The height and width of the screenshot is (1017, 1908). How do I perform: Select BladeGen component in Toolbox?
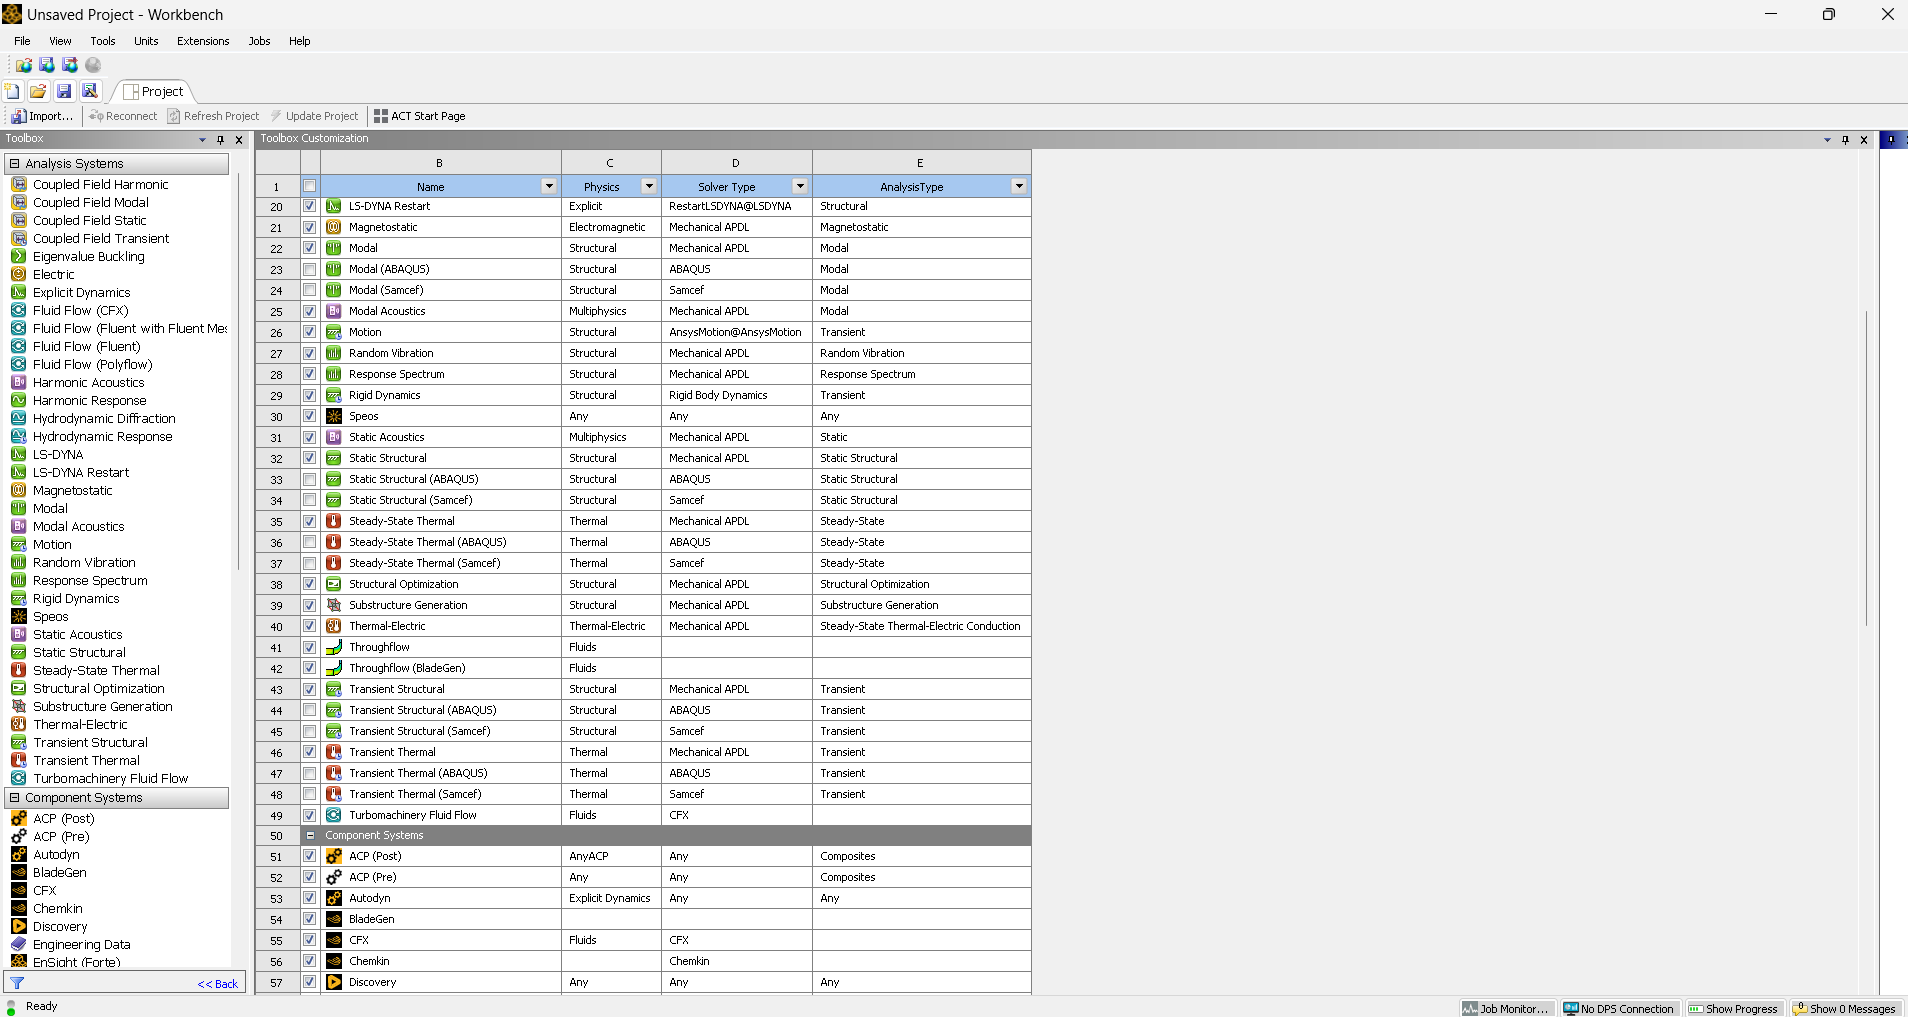click(x=59, y=872)
